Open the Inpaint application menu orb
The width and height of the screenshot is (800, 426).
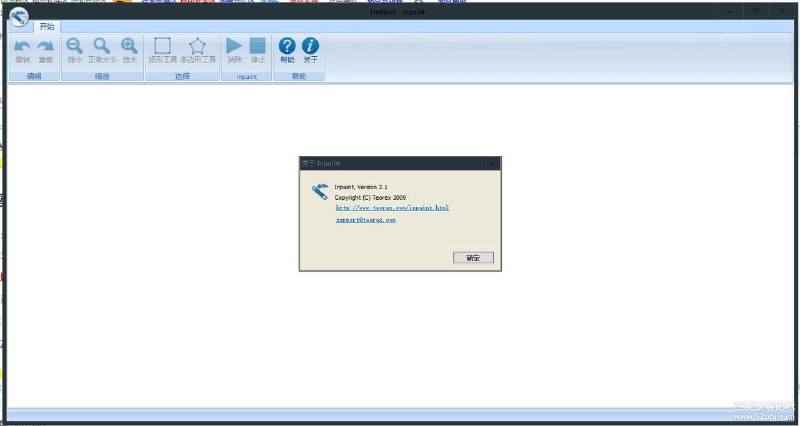19,17
